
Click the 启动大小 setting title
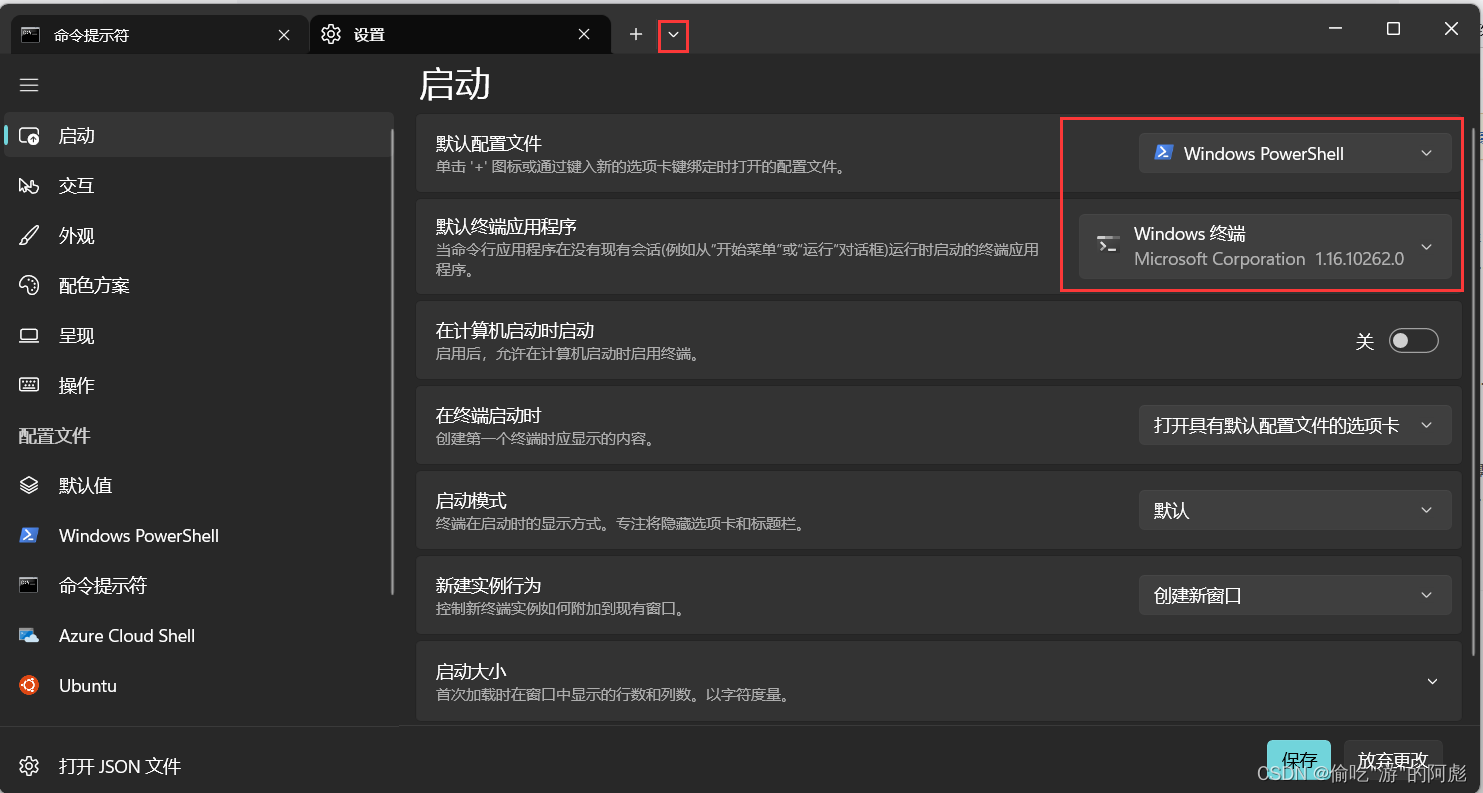click(471, 671)
